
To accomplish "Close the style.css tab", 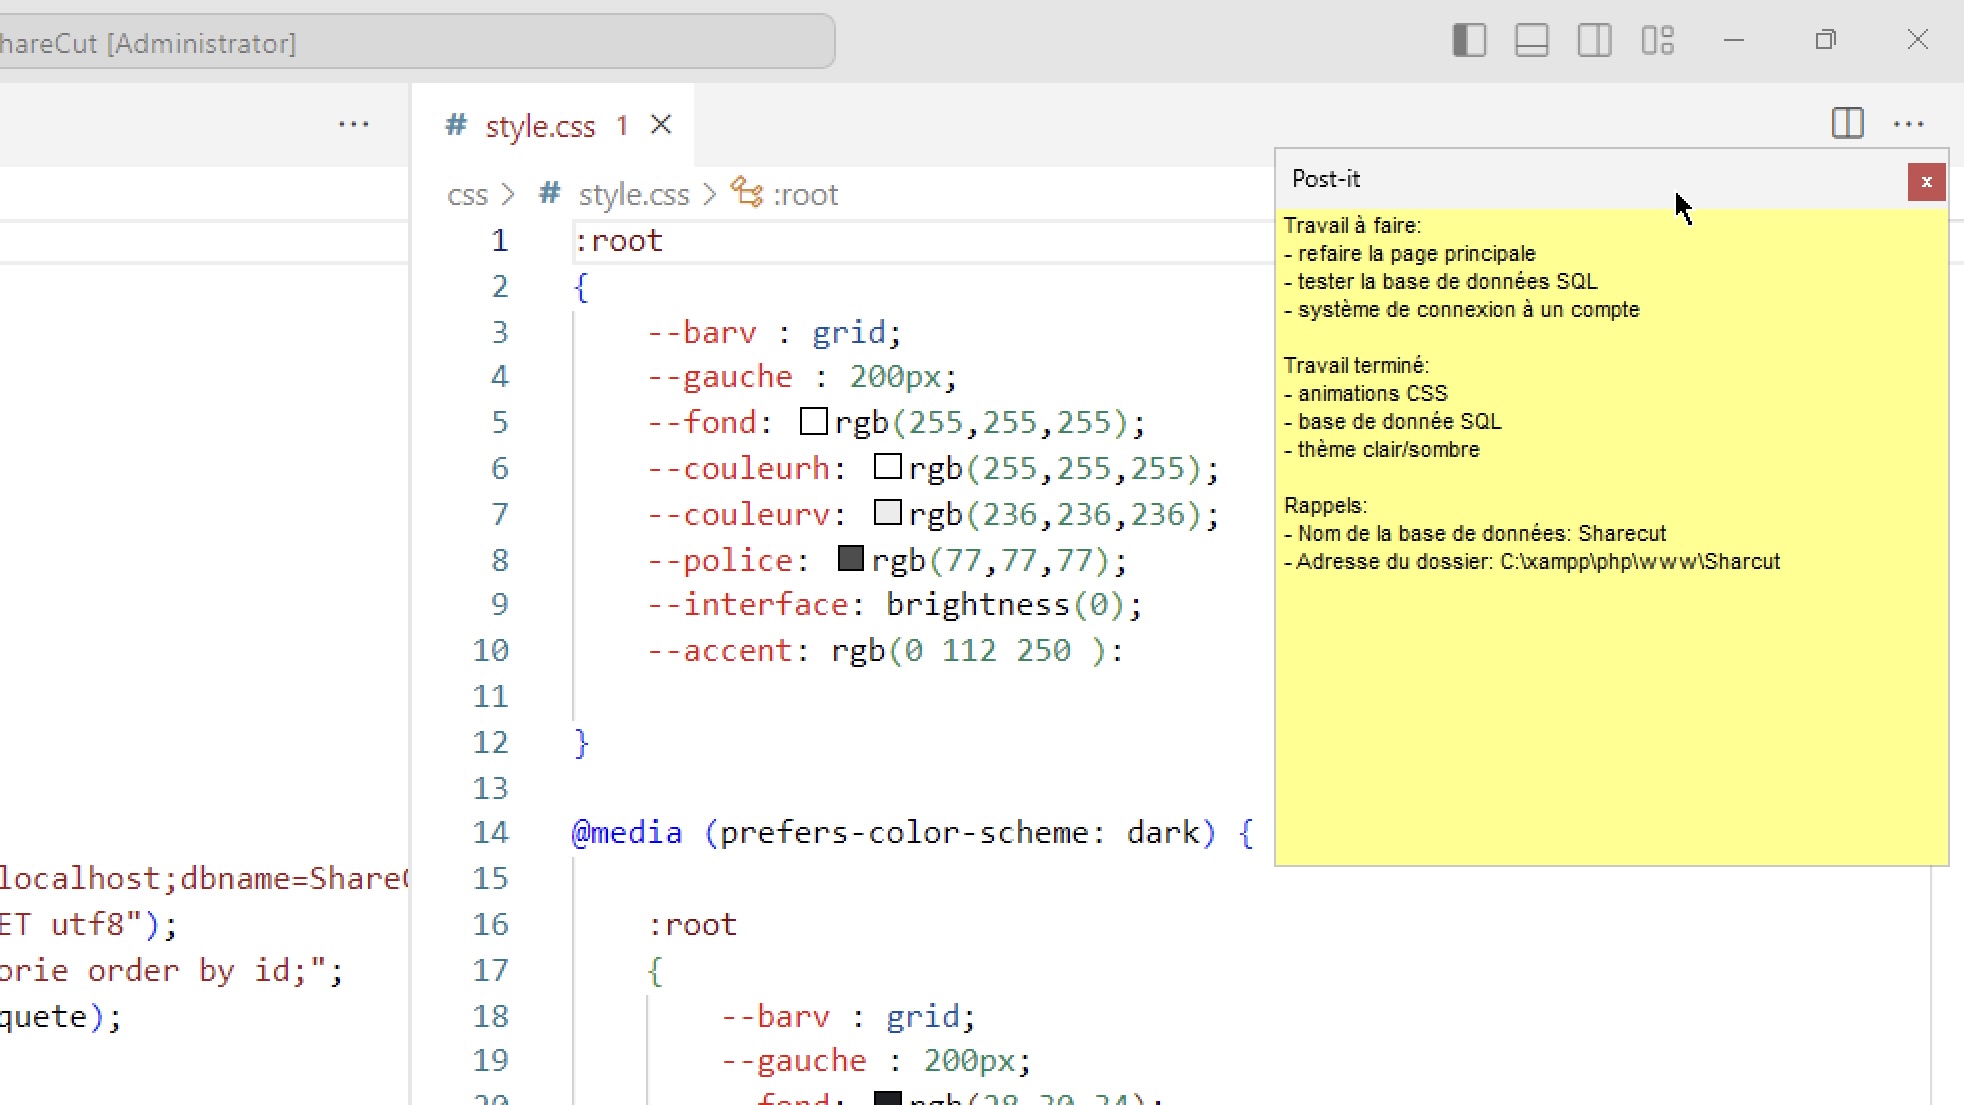I will click(661, 125).
